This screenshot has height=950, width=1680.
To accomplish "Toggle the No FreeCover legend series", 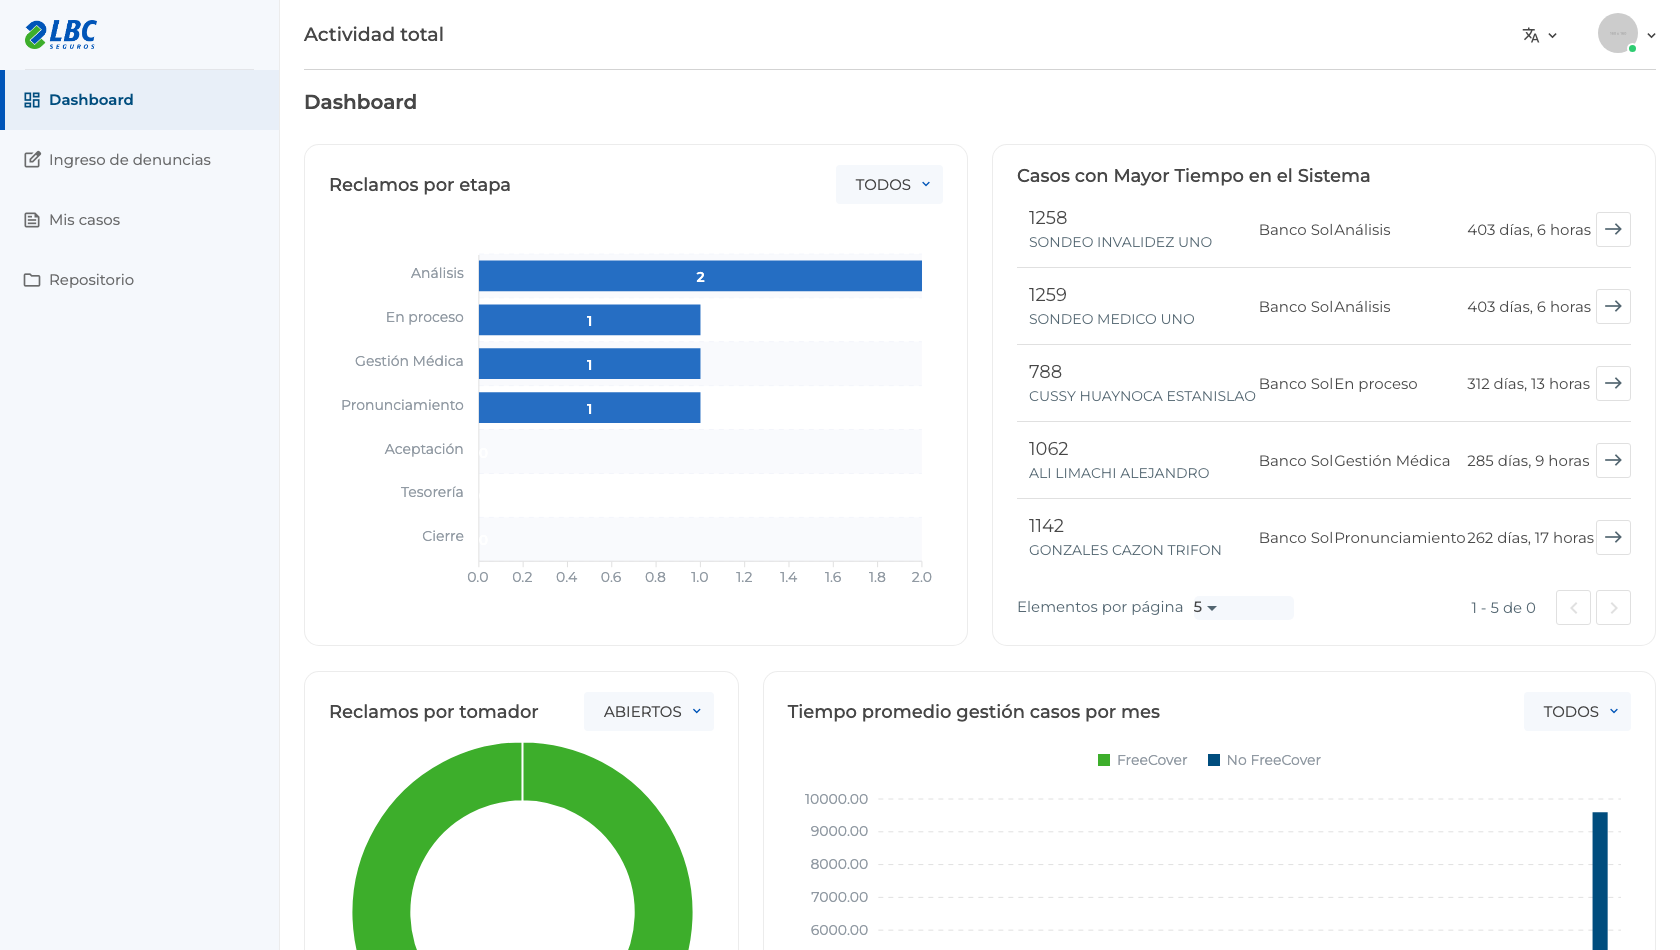I will [1264, 760].
